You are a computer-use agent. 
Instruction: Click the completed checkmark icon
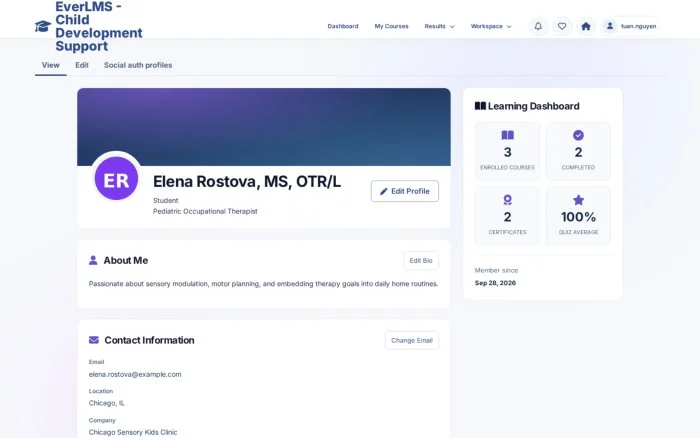pyautogui.click(x=578, y=135)
